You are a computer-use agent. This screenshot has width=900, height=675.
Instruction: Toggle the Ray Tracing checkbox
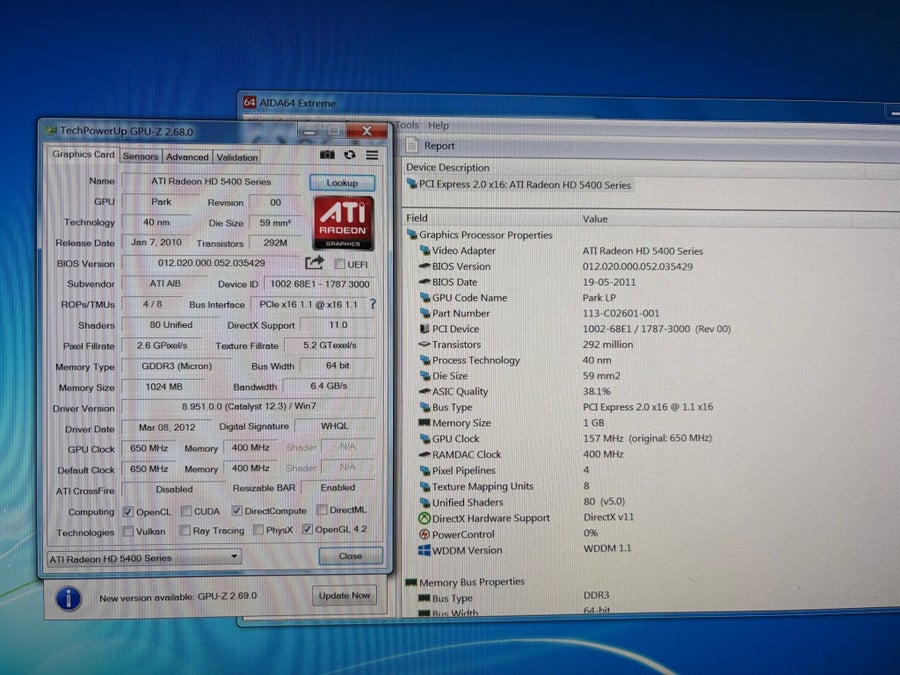pyautogui.click(x=185, y=531)
